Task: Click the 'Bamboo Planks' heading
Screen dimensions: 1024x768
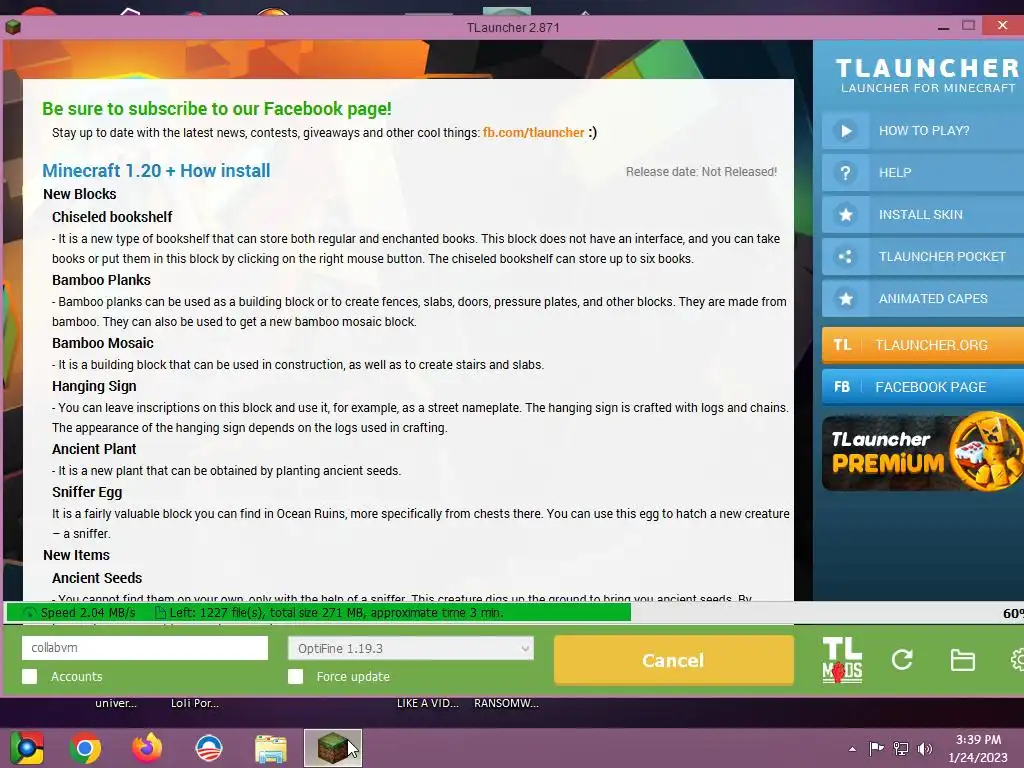Action: pyautogui.click(x=101, y=280)
